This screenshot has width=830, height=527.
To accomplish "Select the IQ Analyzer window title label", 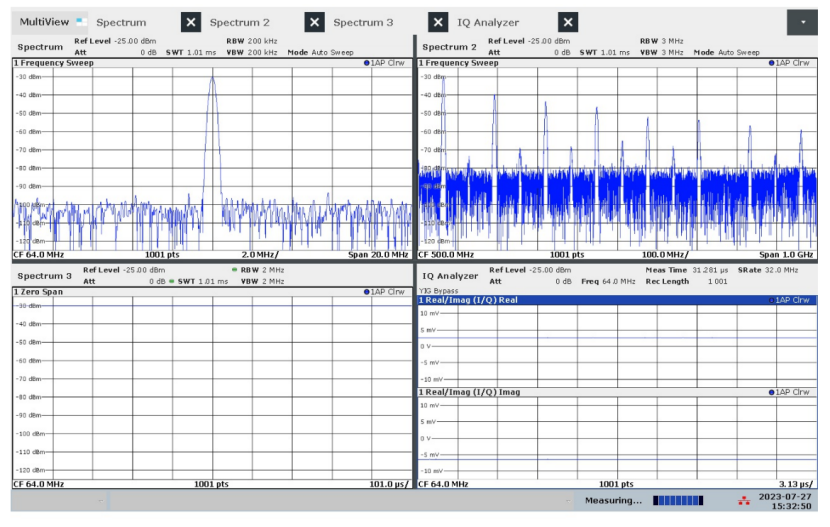I will point(450,276).
